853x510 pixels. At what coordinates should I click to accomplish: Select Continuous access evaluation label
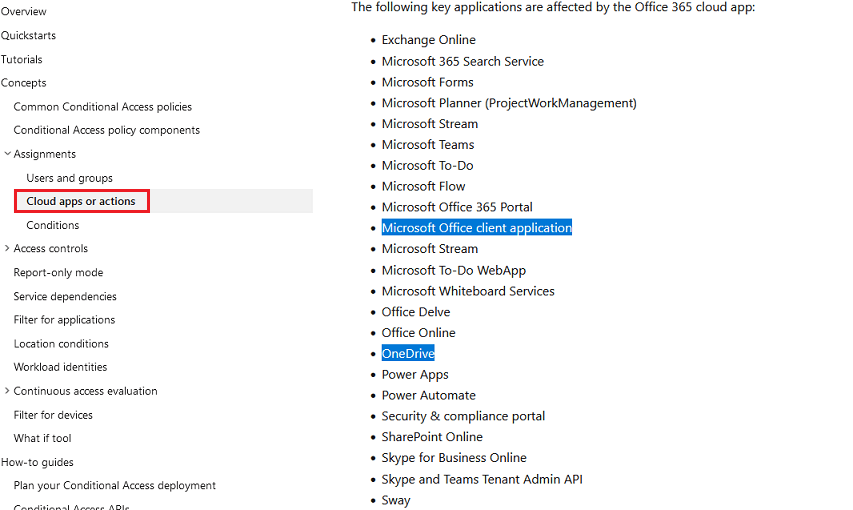click(85, 391)
